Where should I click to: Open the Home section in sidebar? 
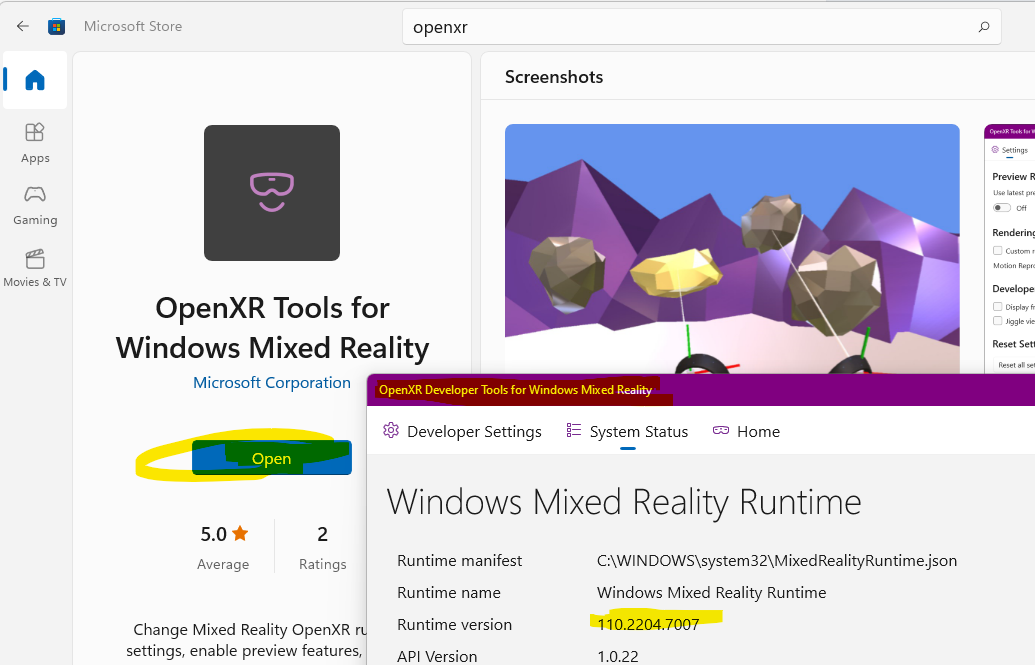click(35, 80)
